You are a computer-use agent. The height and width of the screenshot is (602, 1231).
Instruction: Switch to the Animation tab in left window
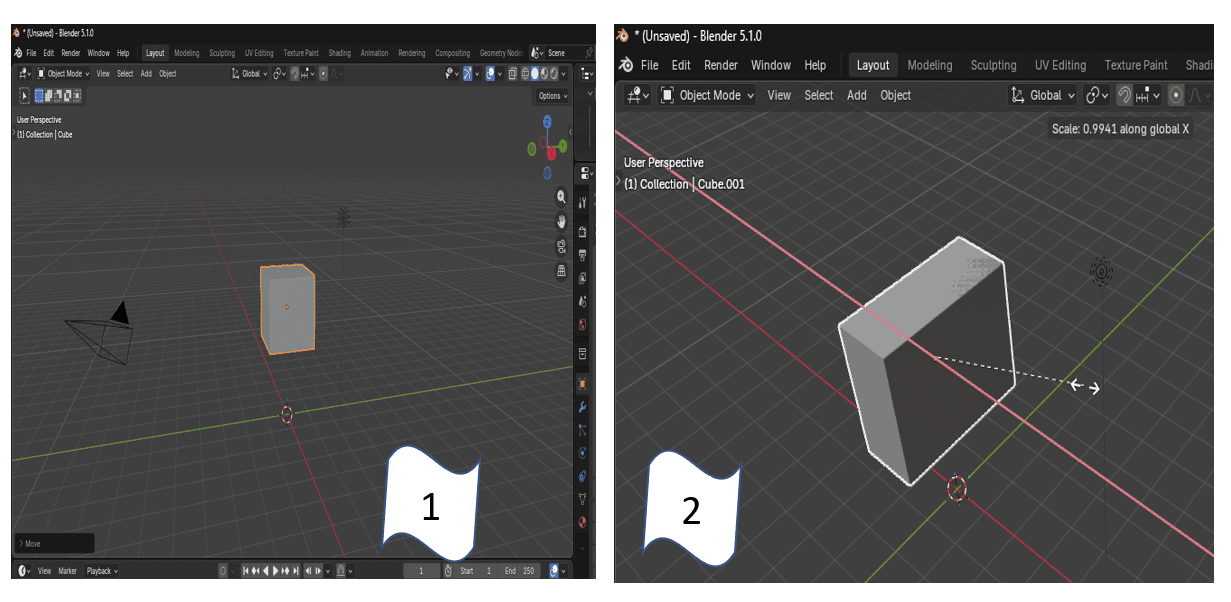[374, 53]
